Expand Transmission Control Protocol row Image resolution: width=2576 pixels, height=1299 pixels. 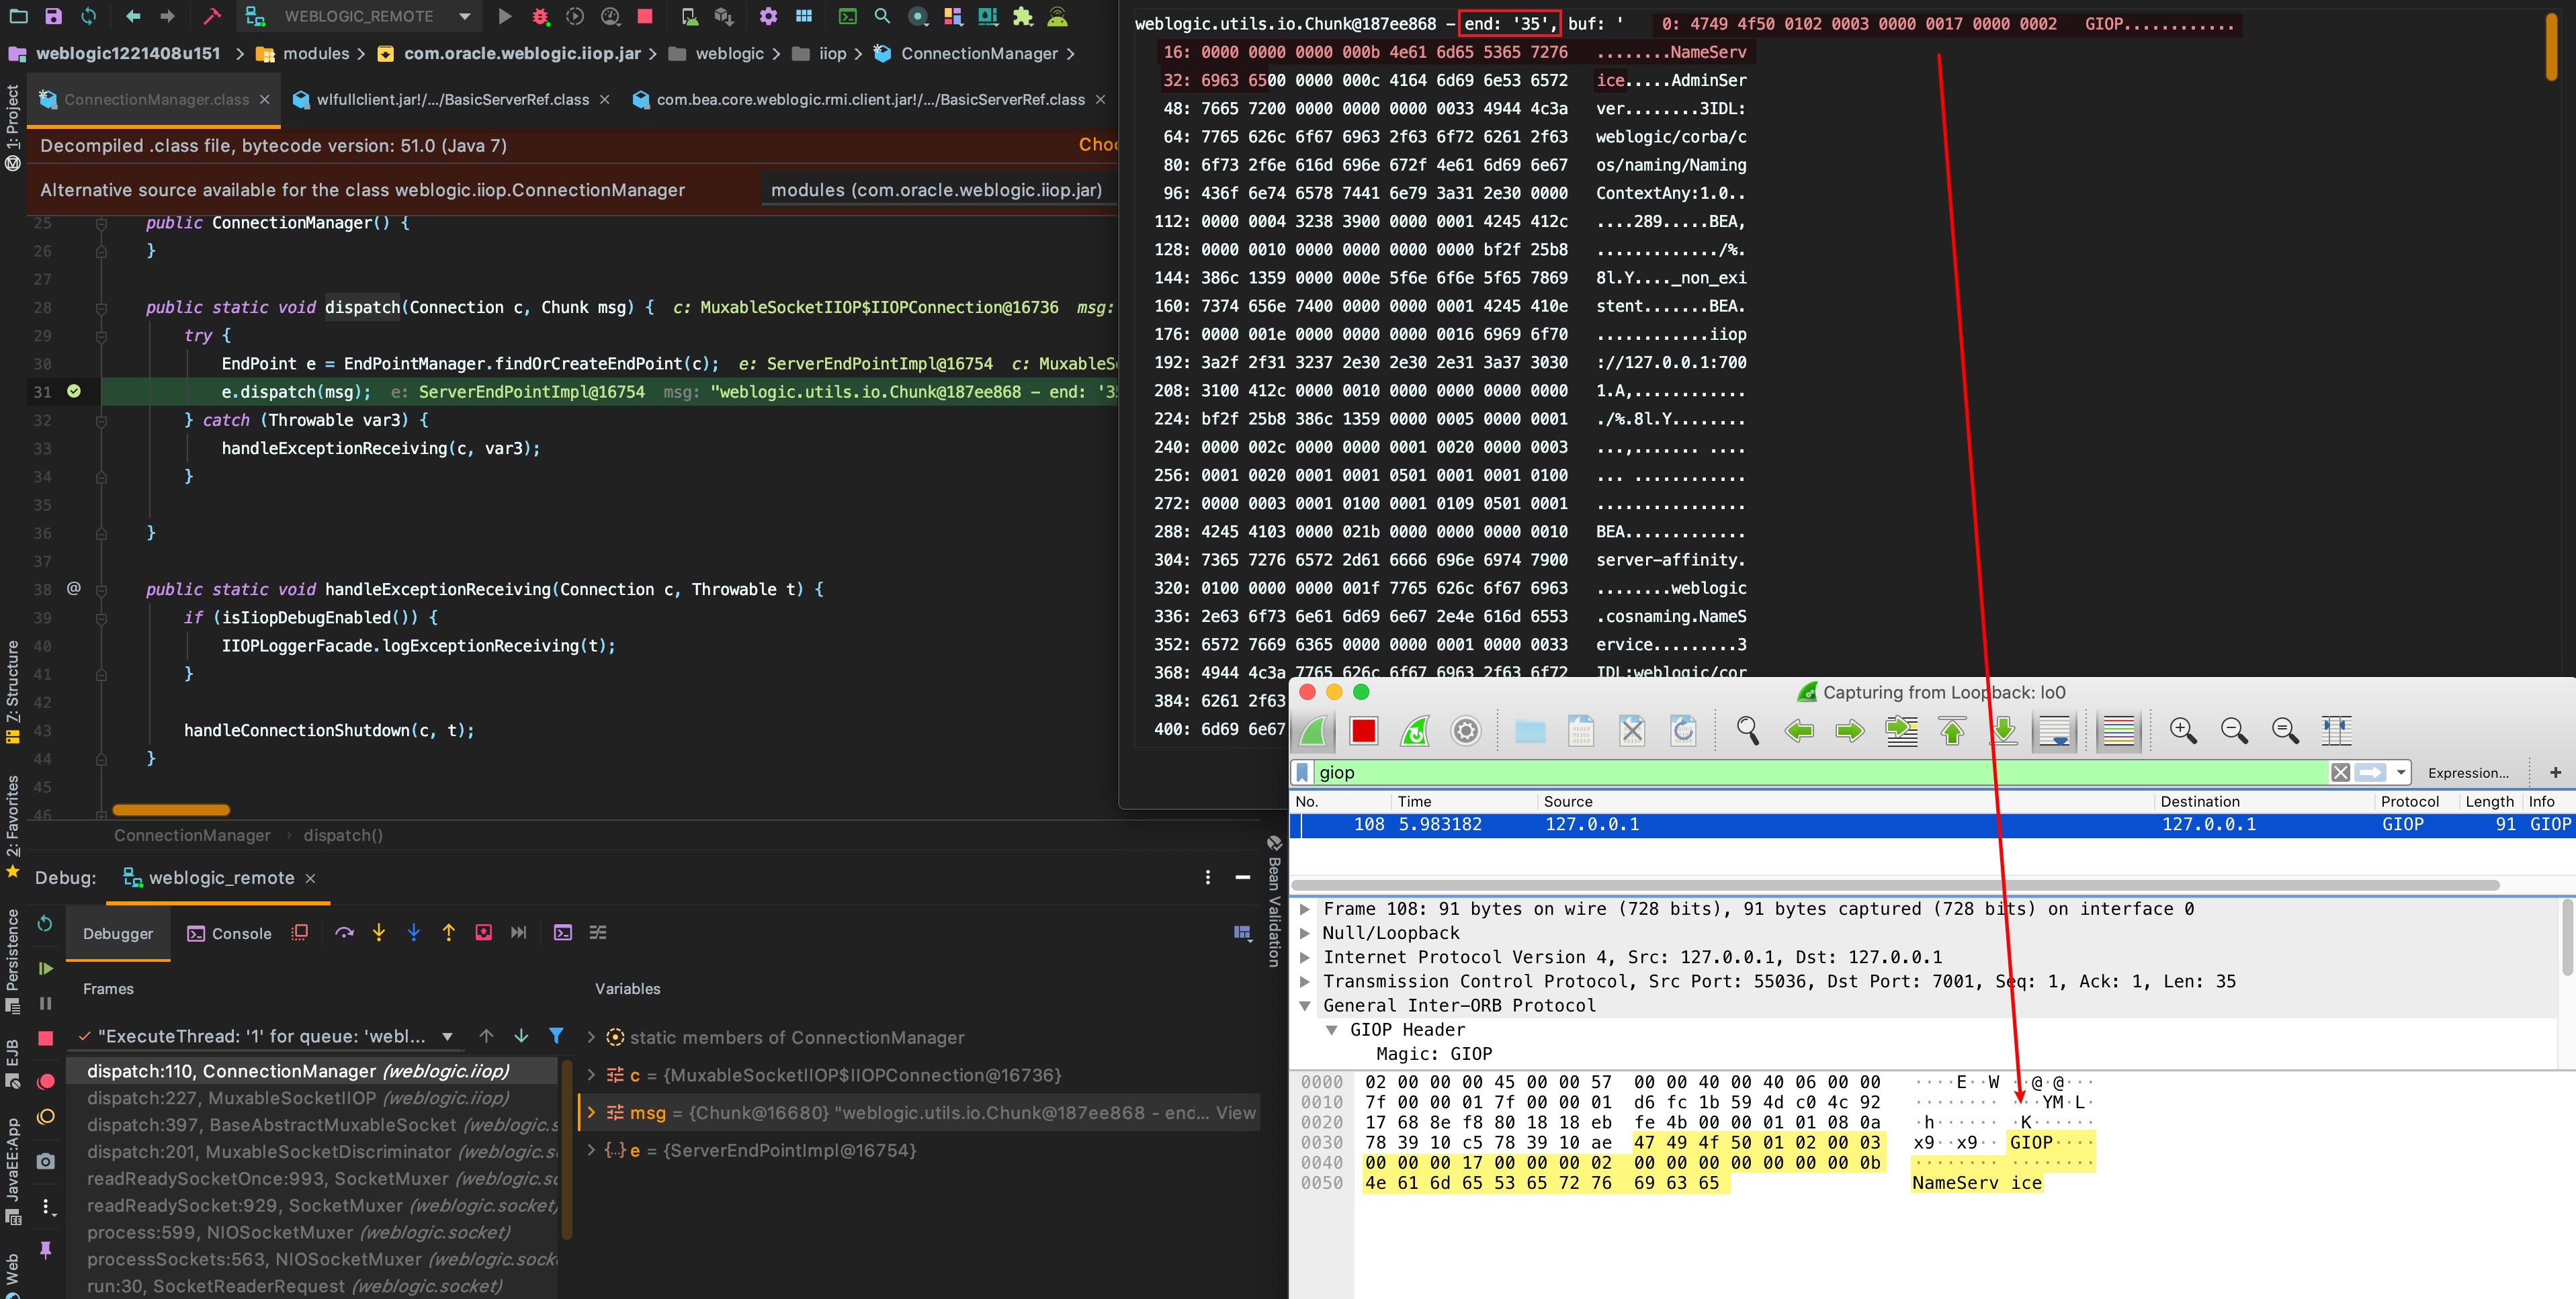pos(1305,982)
